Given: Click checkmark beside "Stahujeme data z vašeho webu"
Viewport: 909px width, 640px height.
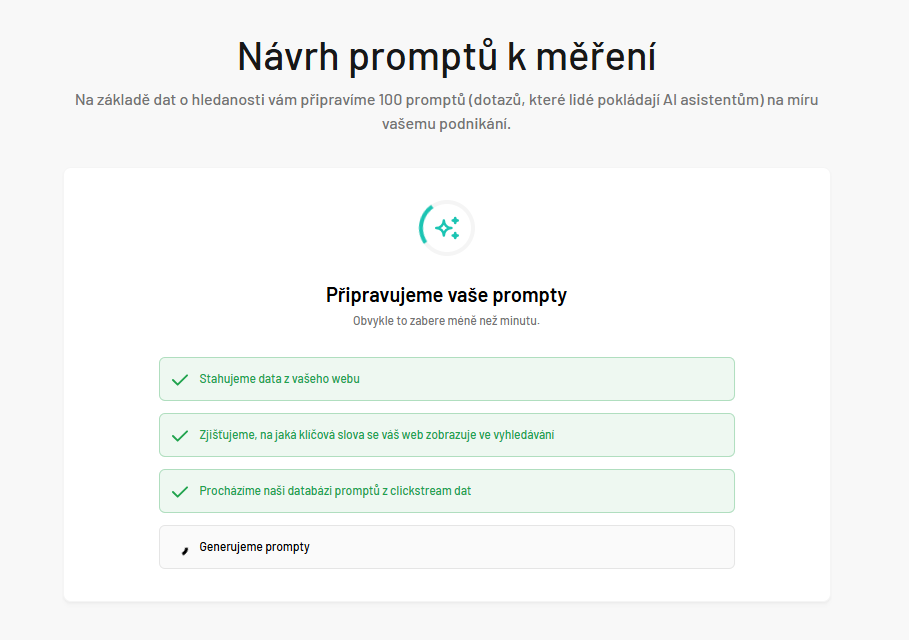Looking at the screenshot, I should tap(180, 380).
